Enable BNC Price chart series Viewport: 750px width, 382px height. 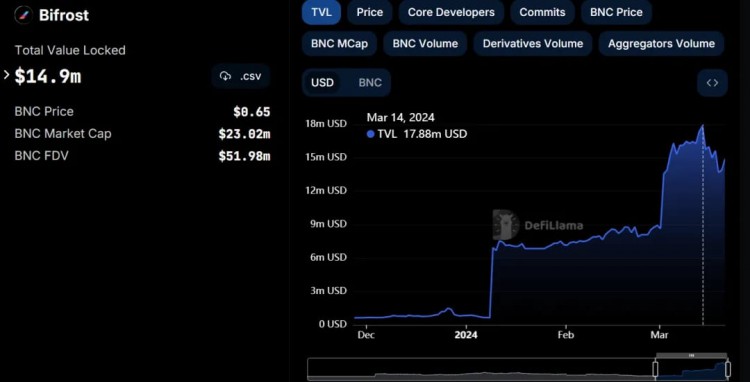pyautogui.click(x=616, y=12)
